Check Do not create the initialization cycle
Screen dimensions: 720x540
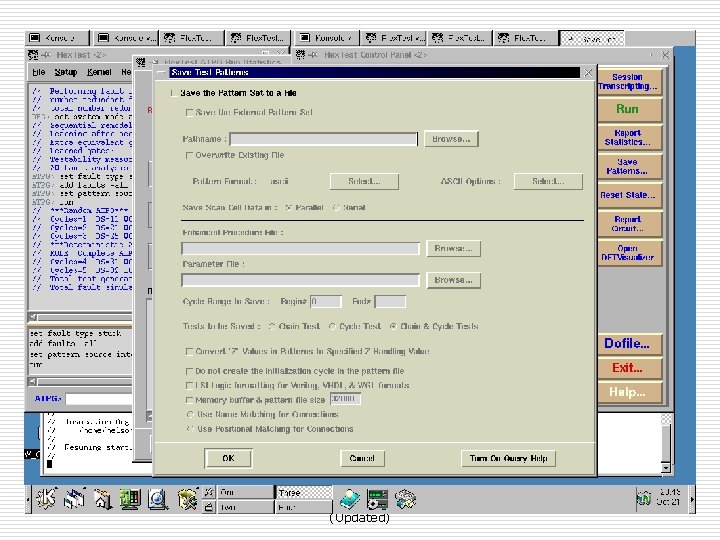[x=189, y=371]
